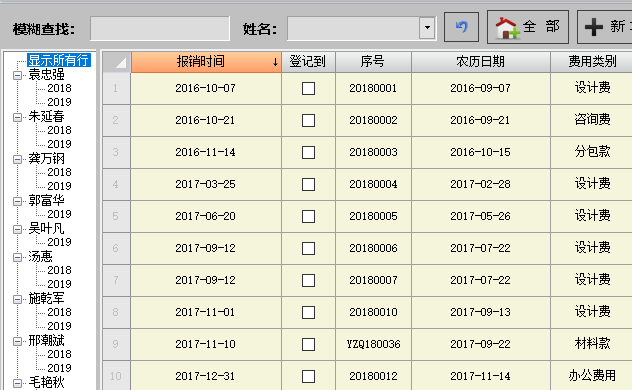Screen dimensions: 632x390
Task: Collapse the 龚万钢 tree node
Action: pos(17,159)
